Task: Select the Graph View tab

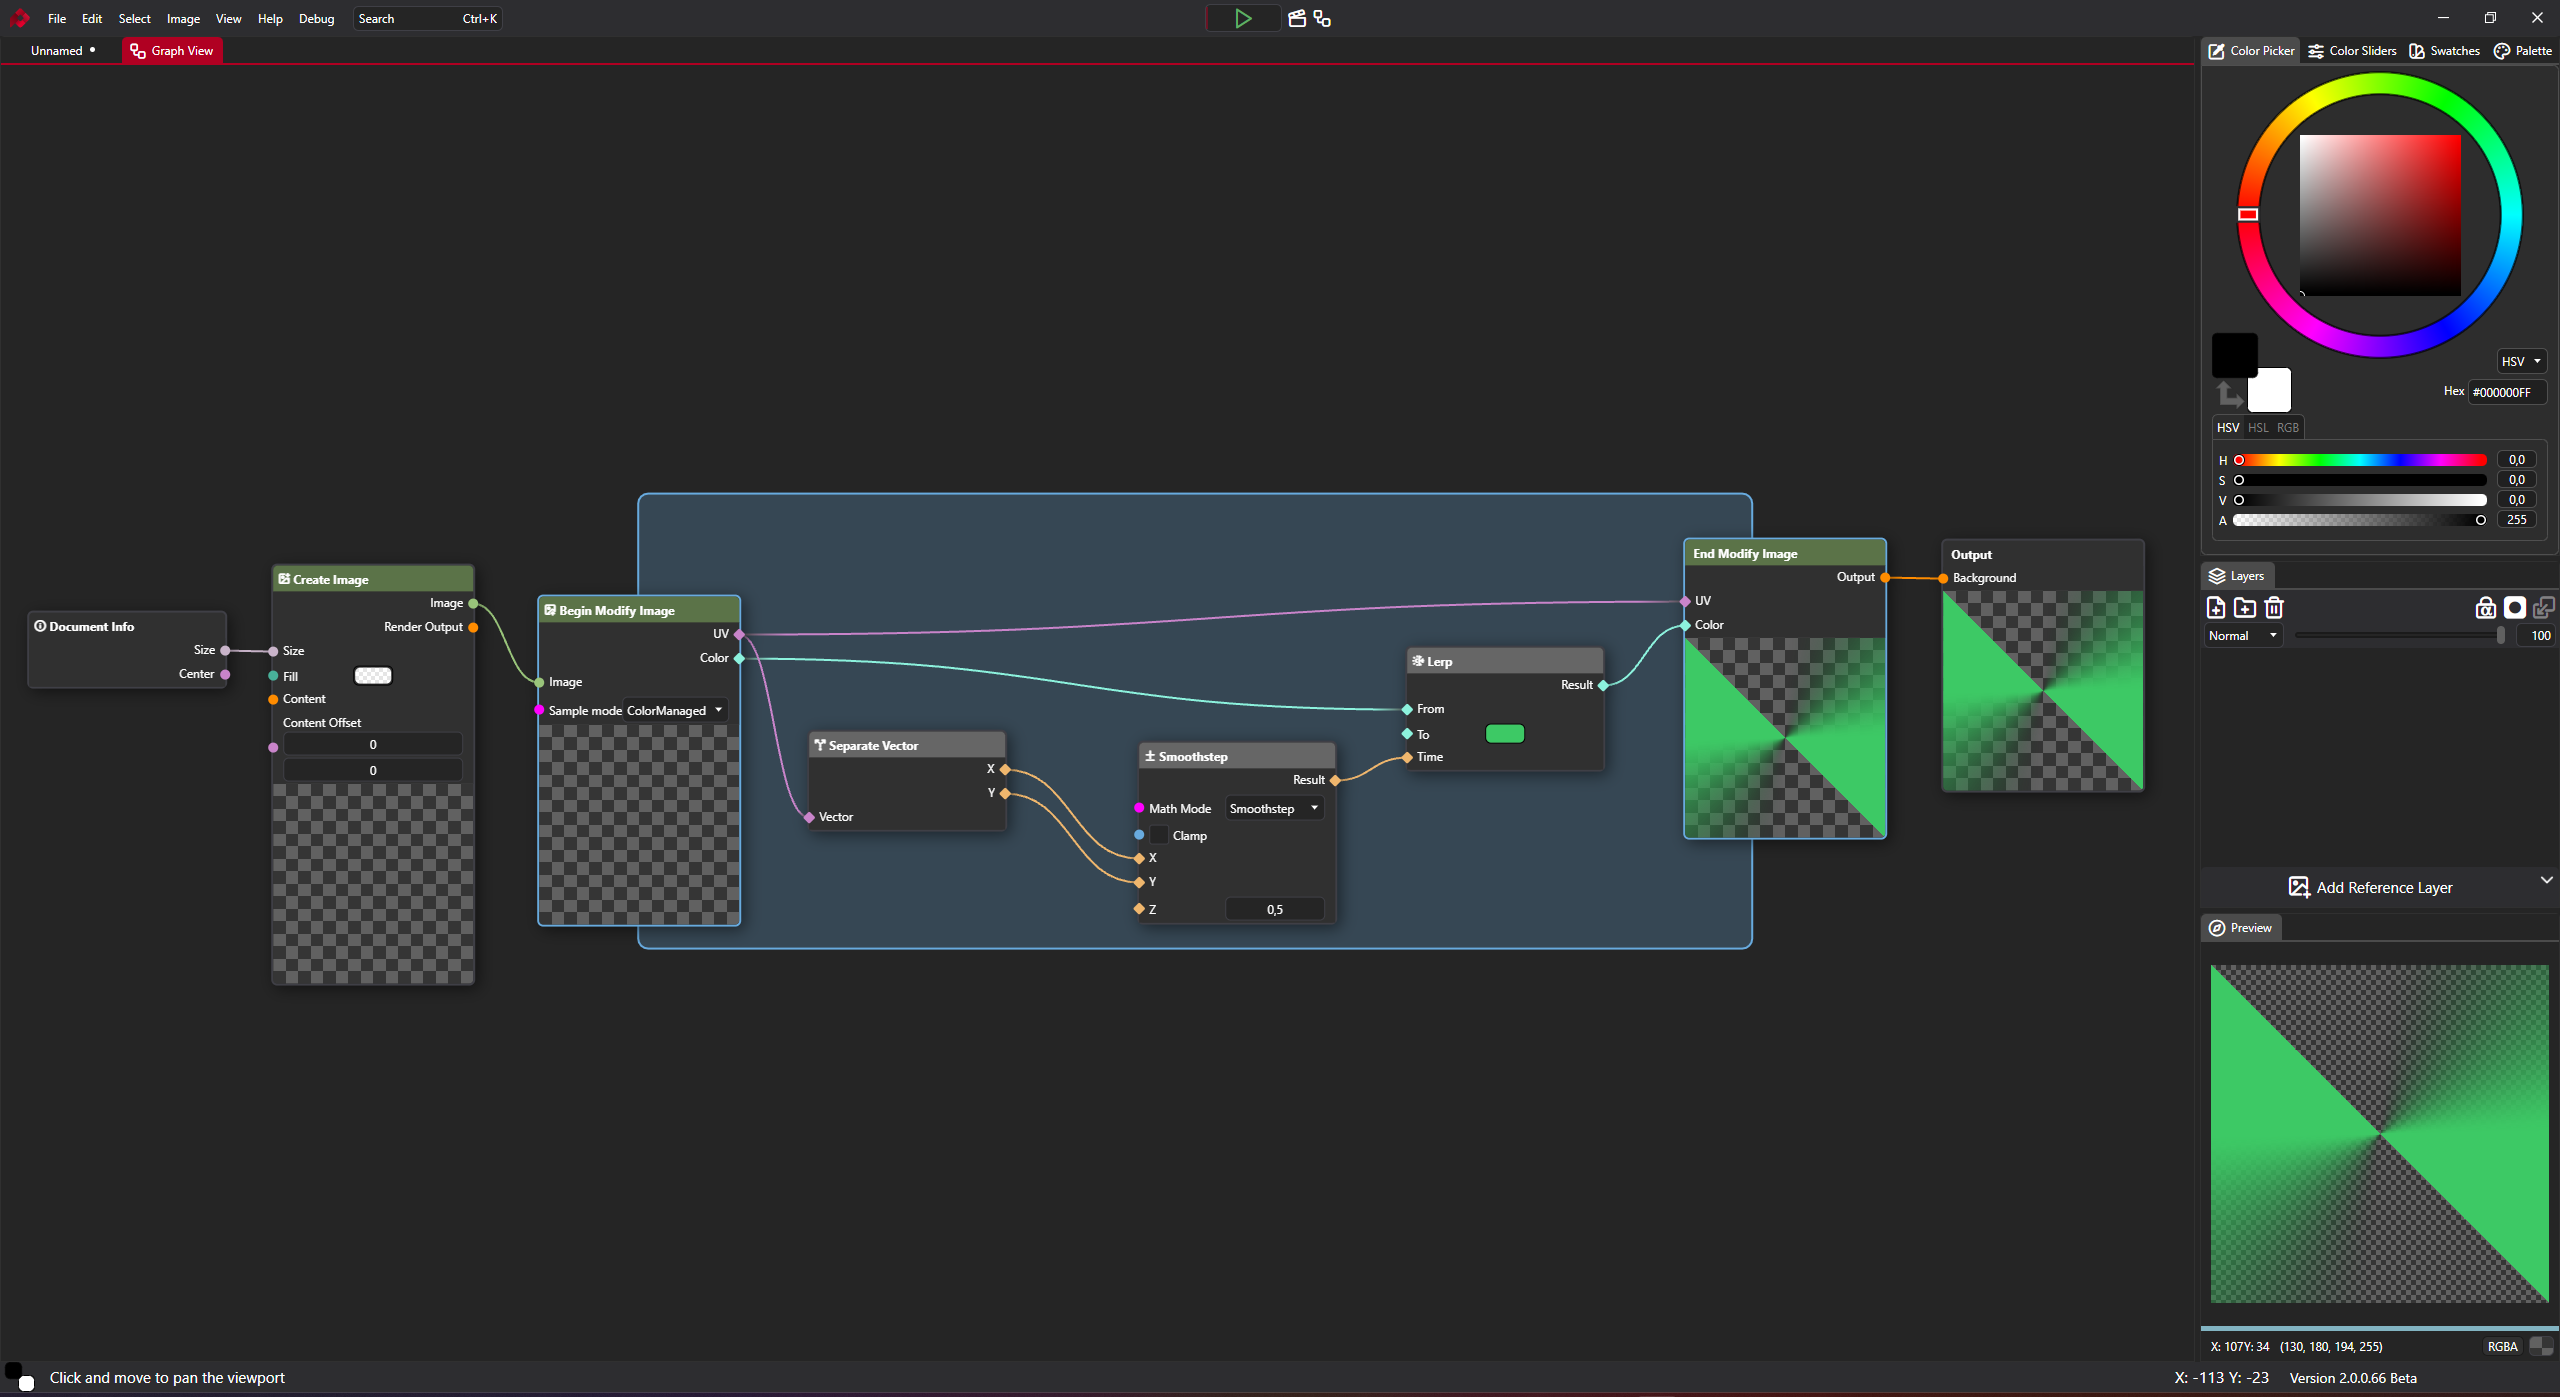Action: click(171, 50)
